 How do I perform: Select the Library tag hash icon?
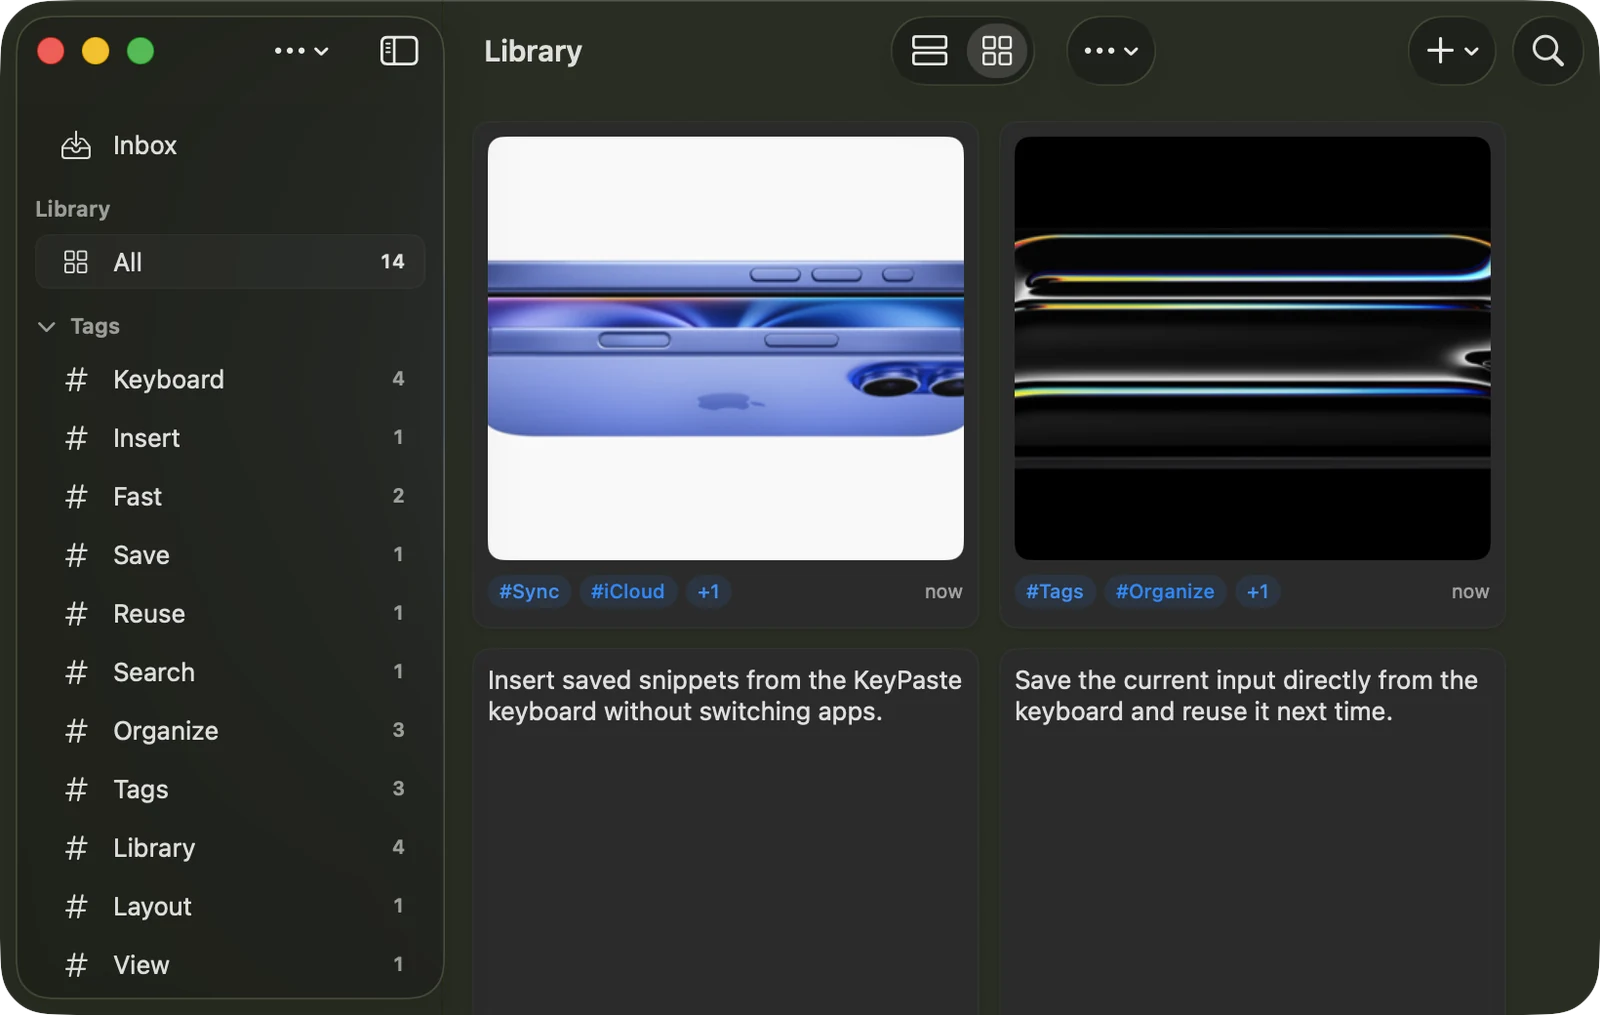pyautogui.click(x=76, y=848)
